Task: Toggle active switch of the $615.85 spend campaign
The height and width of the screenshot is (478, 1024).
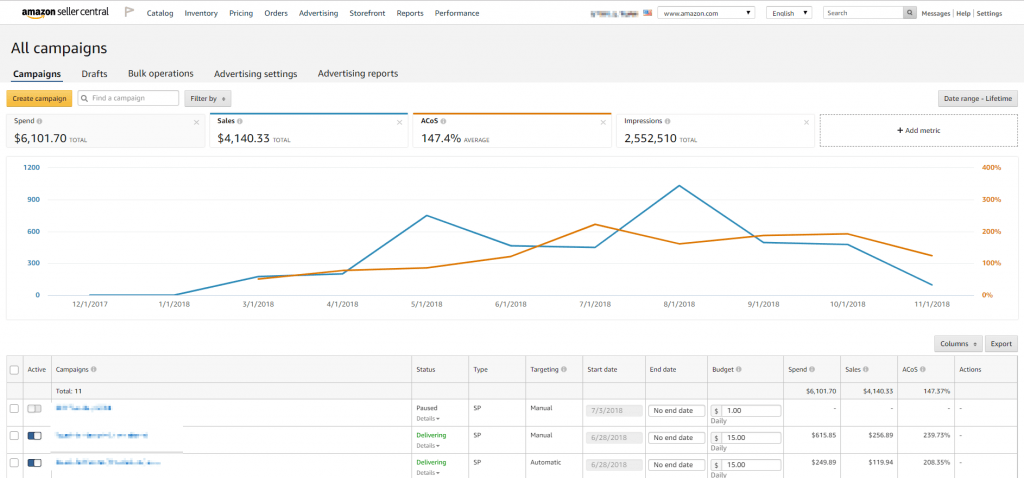Action: 35,435
